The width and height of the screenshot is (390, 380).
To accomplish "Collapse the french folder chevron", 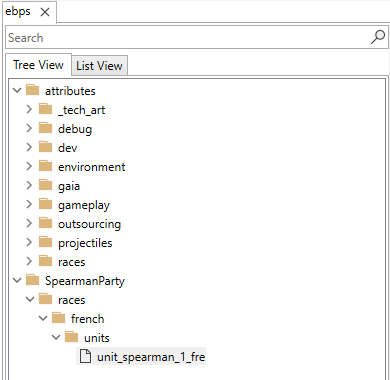I will point(43,318).
